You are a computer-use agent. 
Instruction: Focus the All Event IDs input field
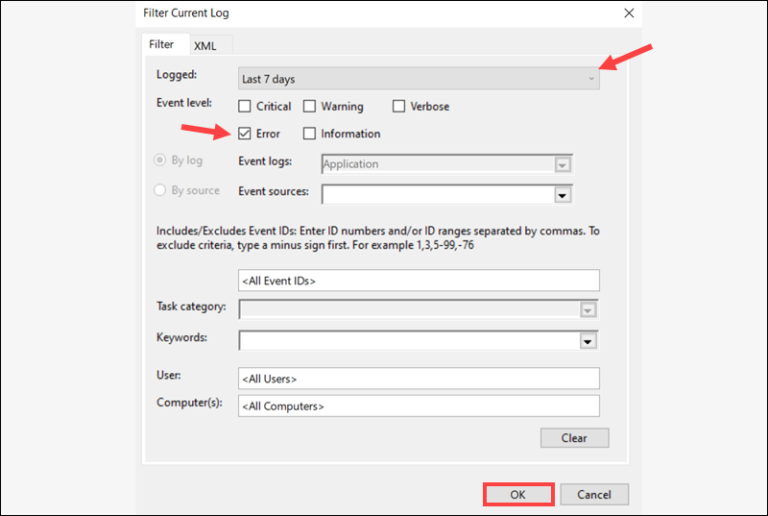(x=419, y=281)
